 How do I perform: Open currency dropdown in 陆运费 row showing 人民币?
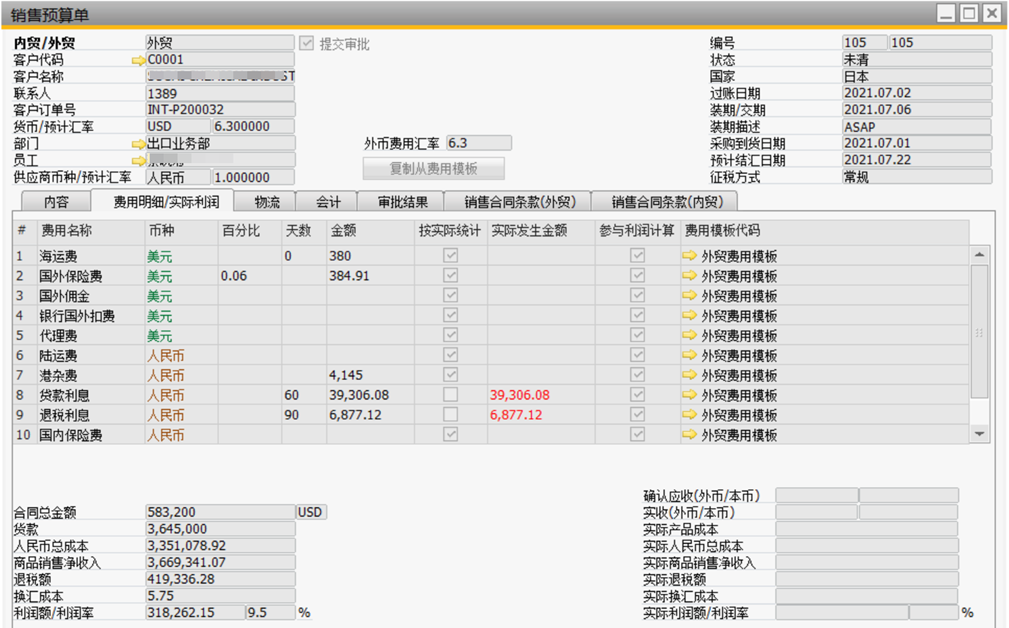pos(181,355)
